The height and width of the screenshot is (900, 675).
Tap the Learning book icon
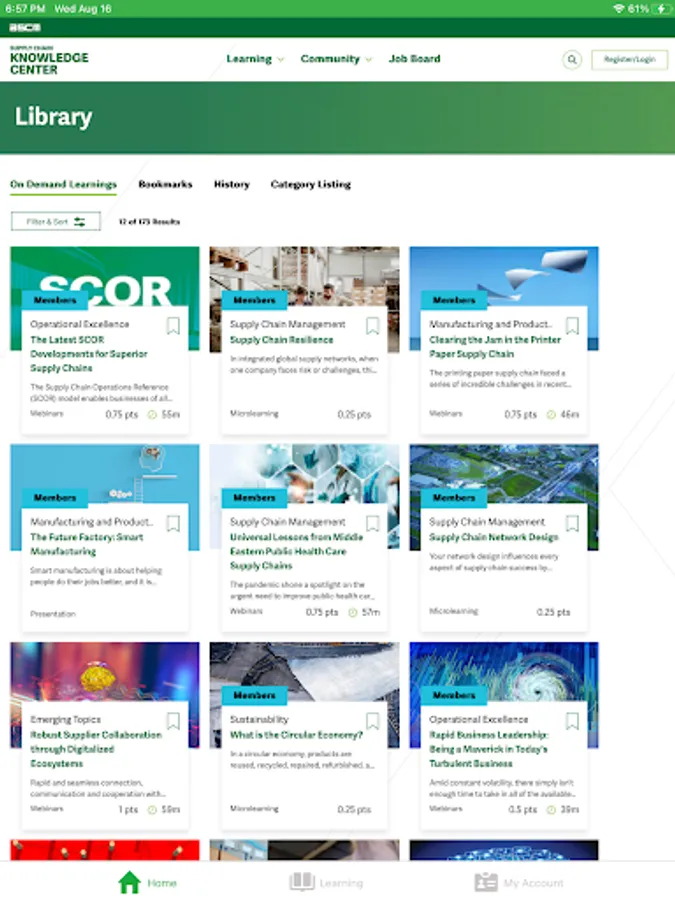302,882
